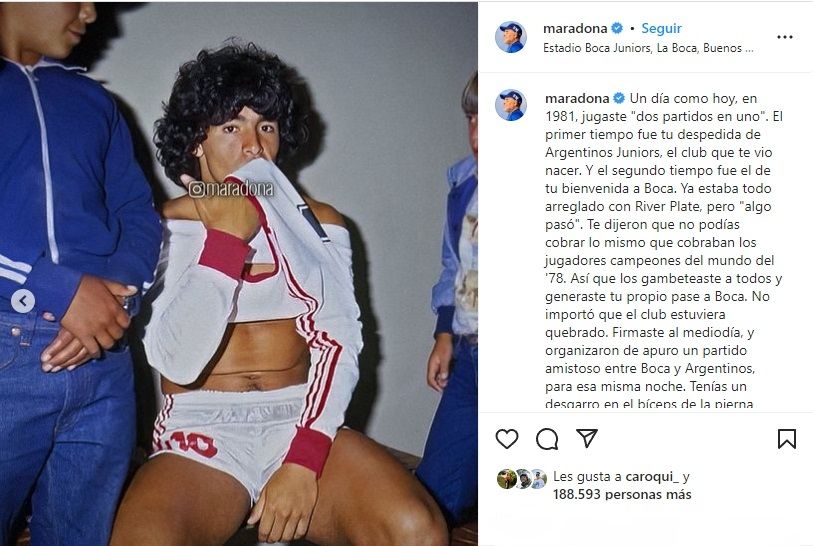Click the verified badge in header
Viewport: 813px width, 546px height.
(x=617, y=29)
